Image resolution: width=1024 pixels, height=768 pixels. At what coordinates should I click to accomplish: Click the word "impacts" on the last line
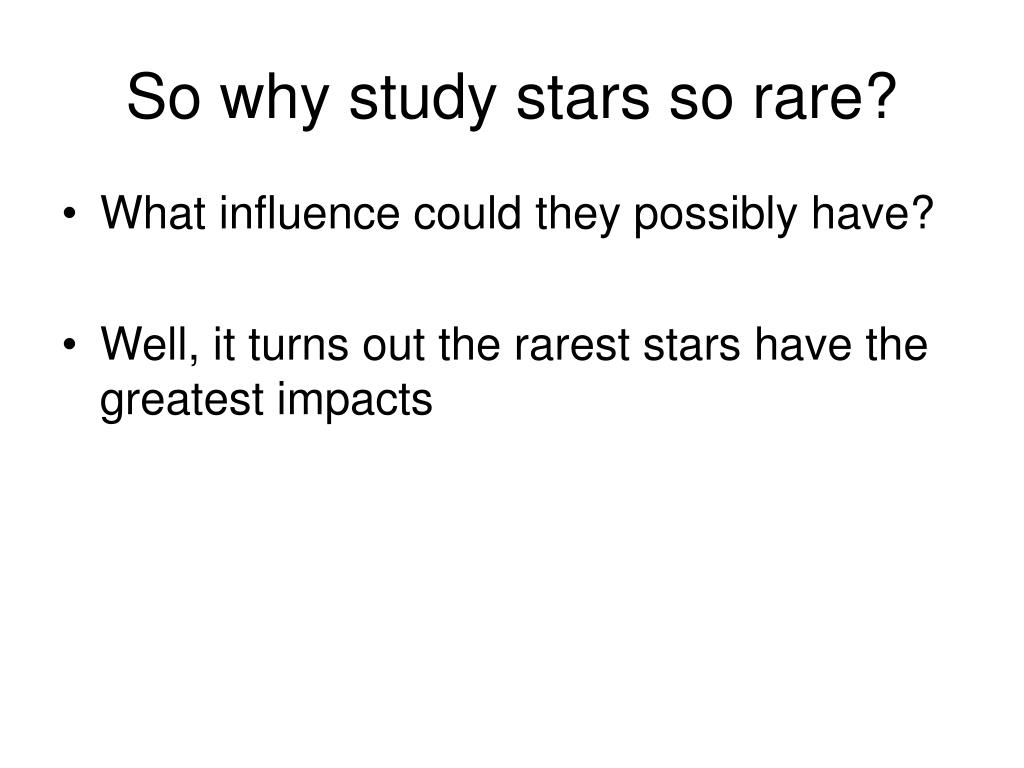click(x=355, y=401)
